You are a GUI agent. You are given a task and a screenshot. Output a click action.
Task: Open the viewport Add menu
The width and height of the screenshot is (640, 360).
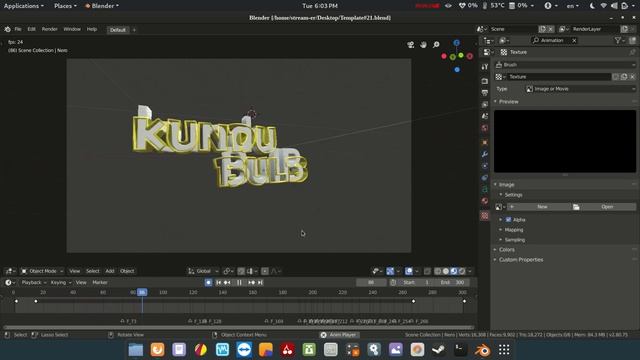coord(110,271)
